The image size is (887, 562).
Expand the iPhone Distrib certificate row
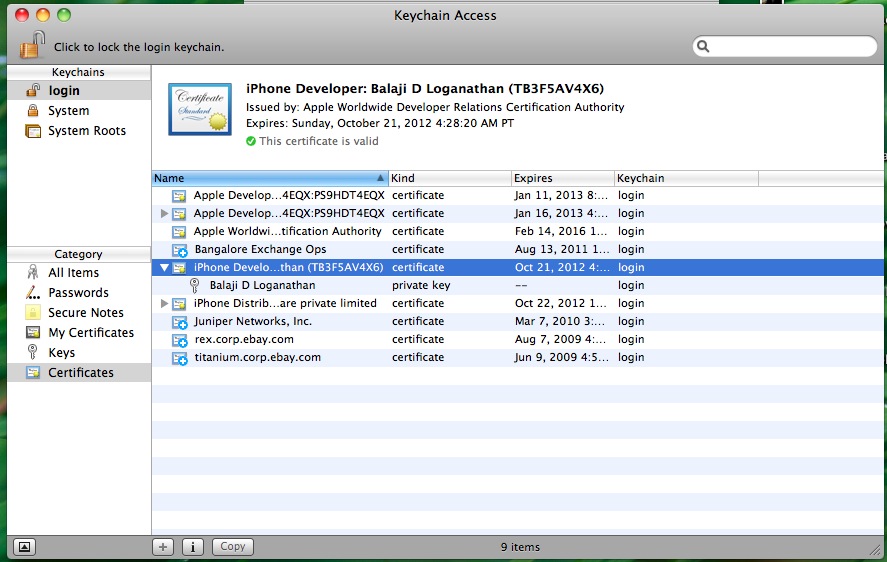tap(164, 303)
